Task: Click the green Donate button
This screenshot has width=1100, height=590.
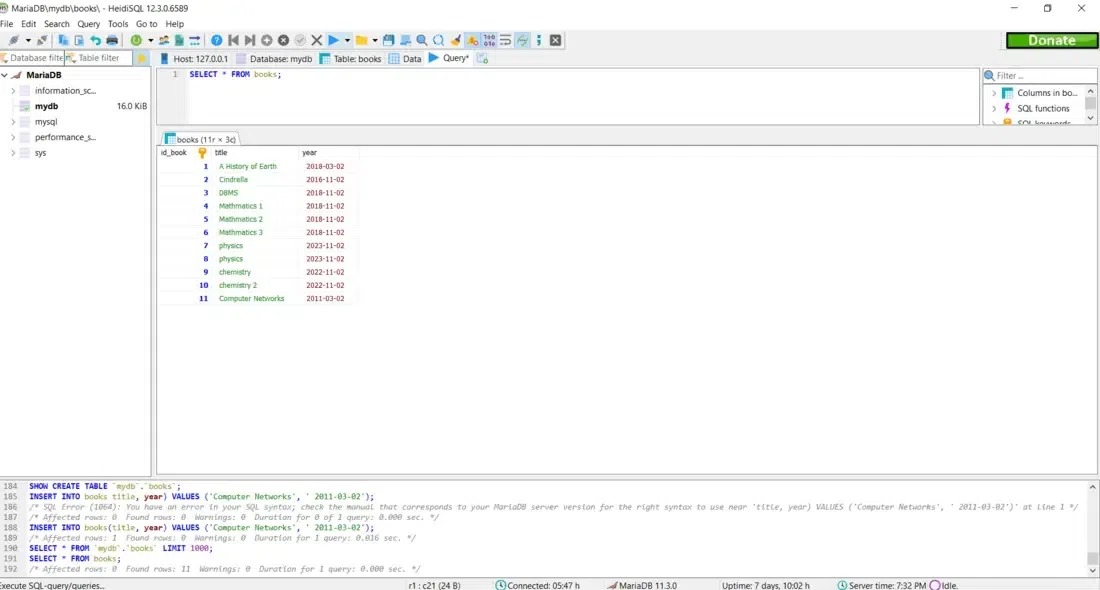Action: (x=1051, y=40)
